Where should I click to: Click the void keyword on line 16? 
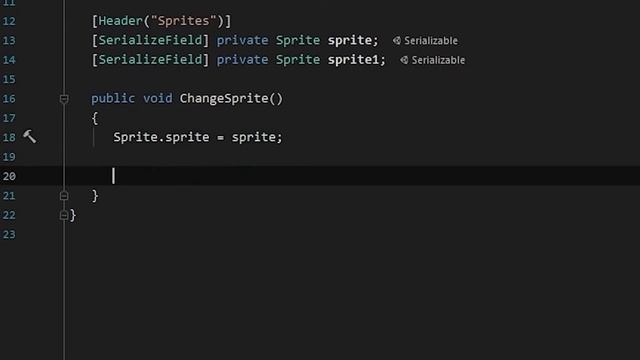[158, 98]
